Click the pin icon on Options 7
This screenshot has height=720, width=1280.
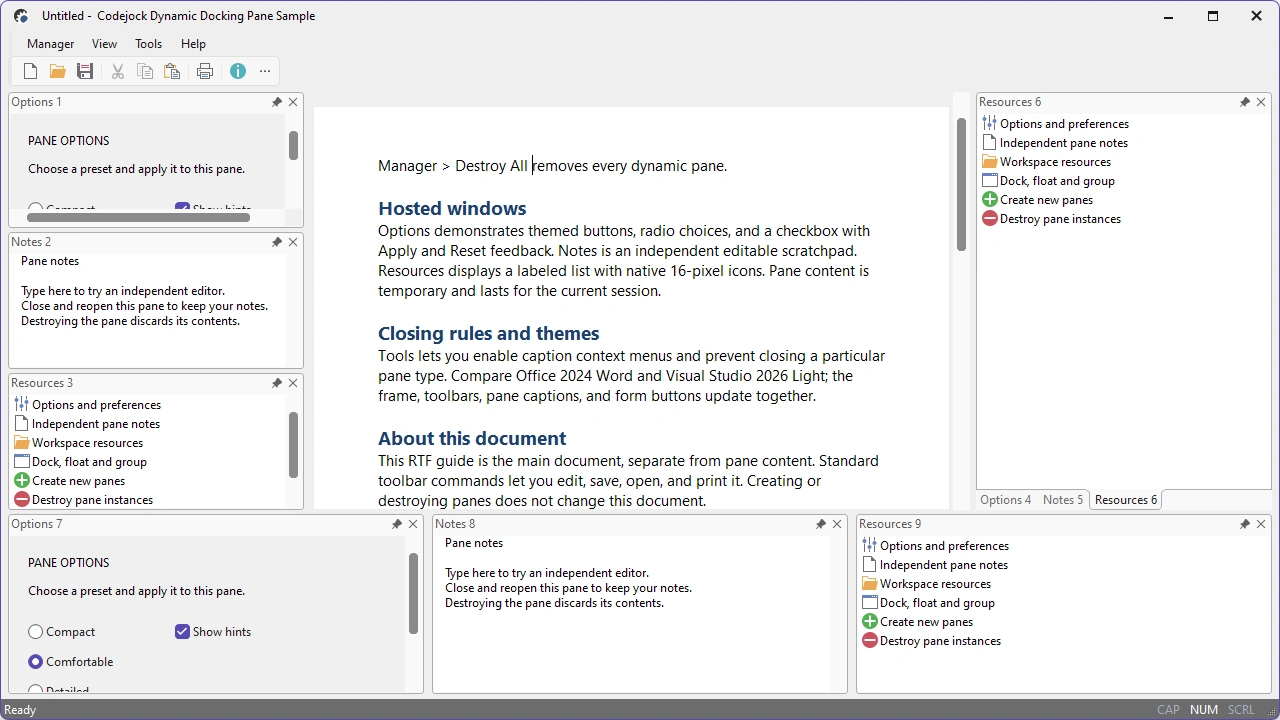point(397,524)
